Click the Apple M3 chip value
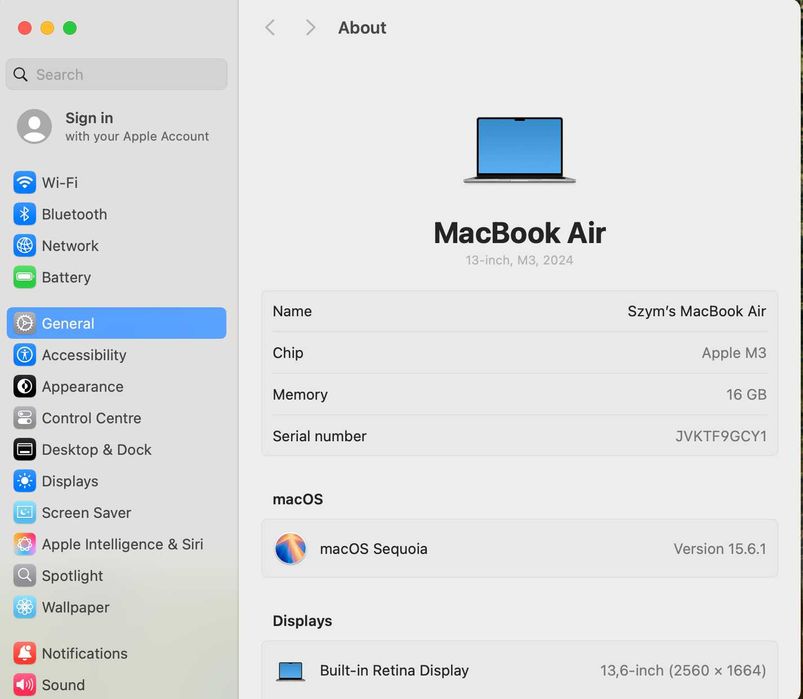 click(734, 353)
